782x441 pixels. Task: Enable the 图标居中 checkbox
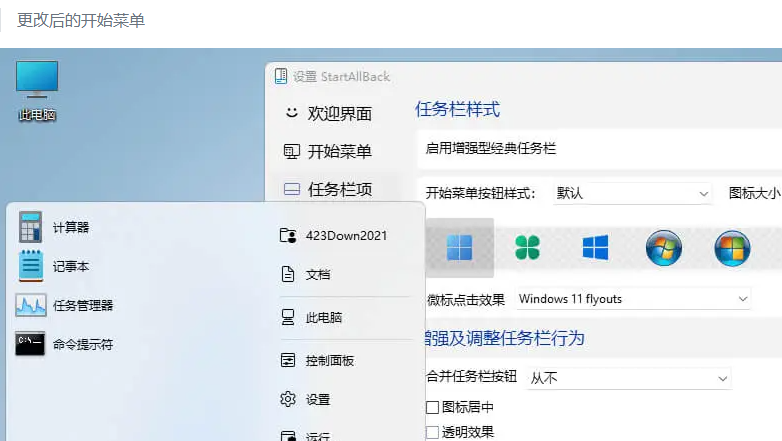[x=432, y=407]
